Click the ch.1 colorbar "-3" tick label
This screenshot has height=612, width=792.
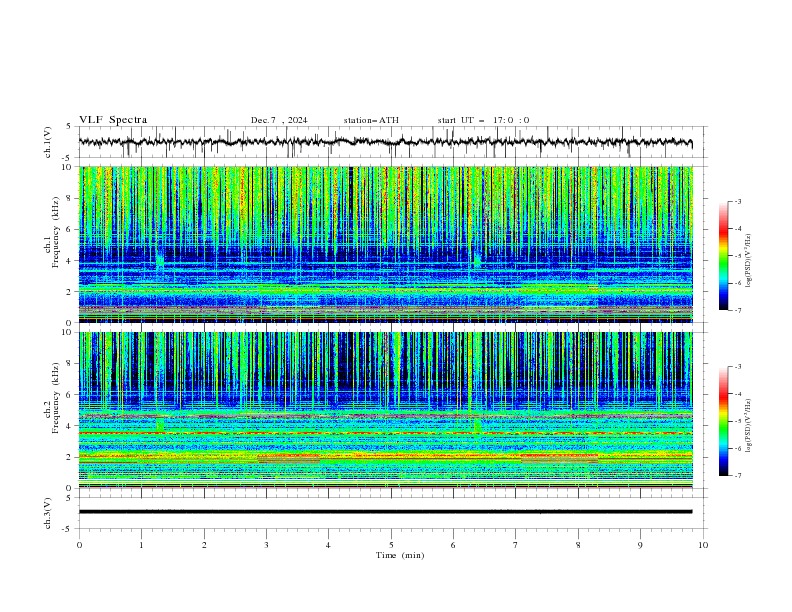[738, 201]
